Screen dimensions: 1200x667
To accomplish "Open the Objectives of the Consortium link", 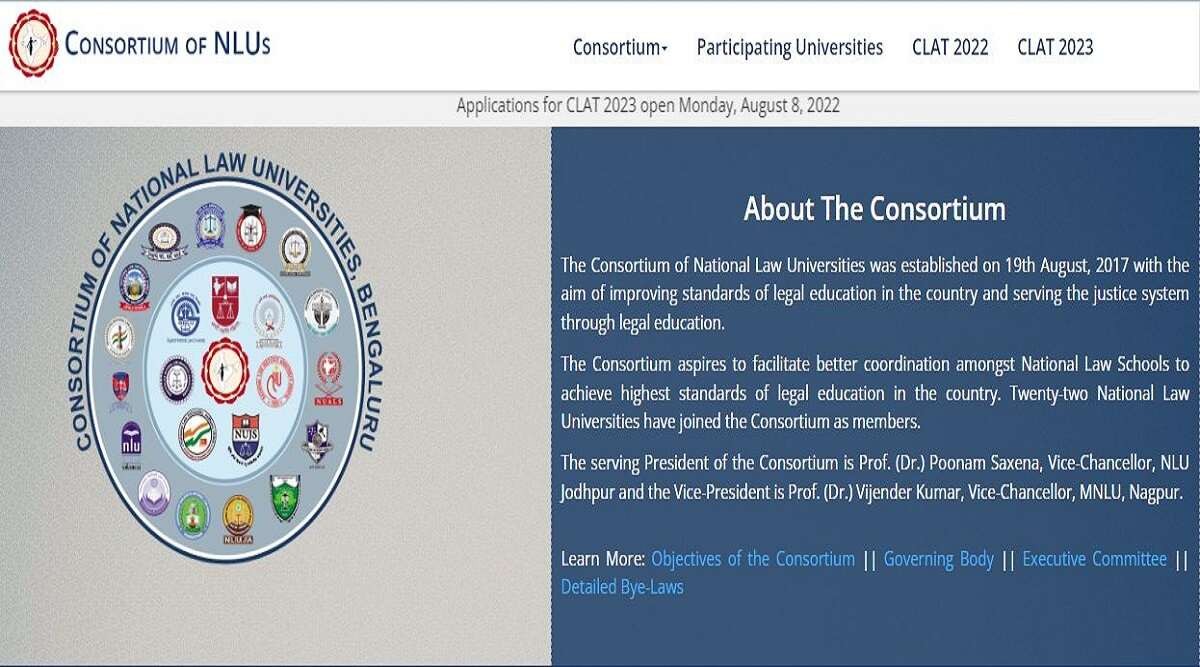I will tap(753, 559).
